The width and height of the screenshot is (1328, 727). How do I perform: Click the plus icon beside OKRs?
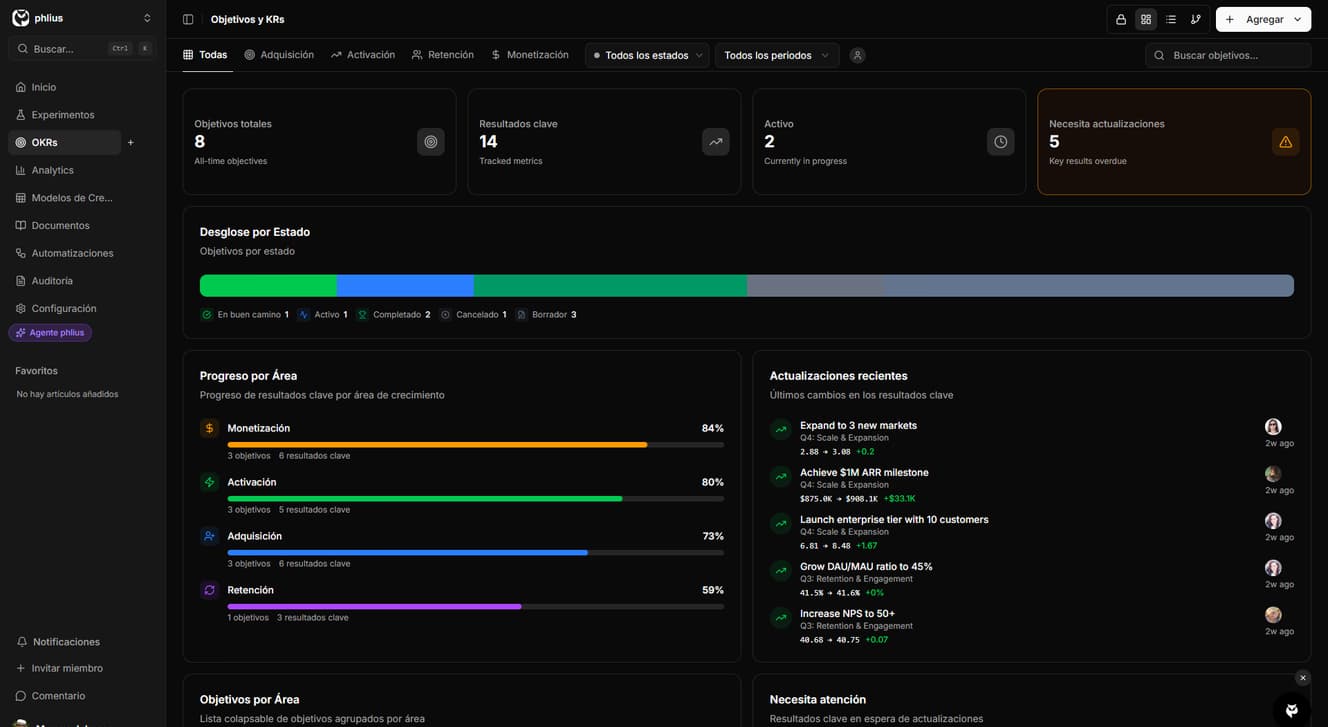point(131,143)
